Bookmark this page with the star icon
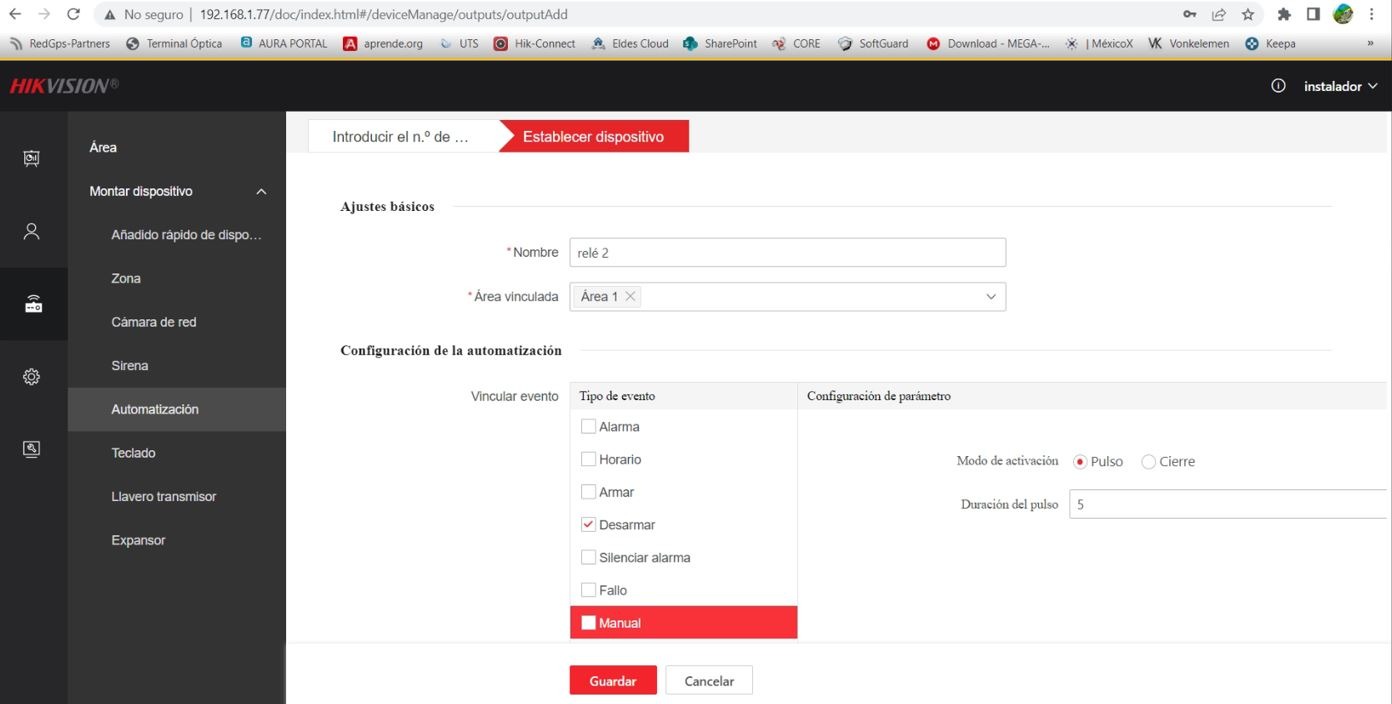Image resolution: width=1392 pixels, height=704 pixels. tap(1248, 14)
